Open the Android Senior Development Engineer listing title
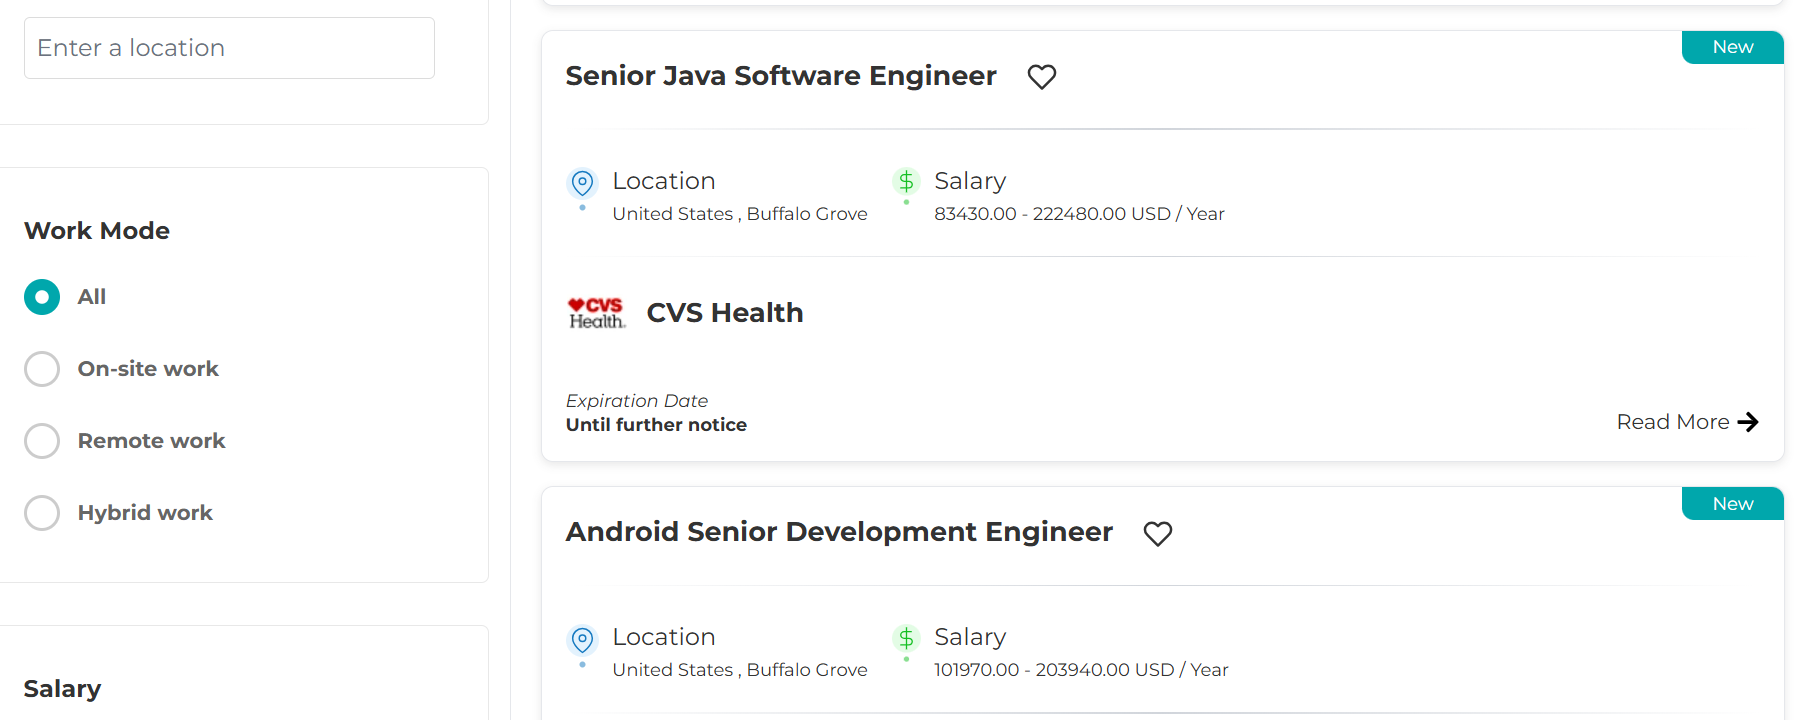1812x720 pixels. [839, 532]
